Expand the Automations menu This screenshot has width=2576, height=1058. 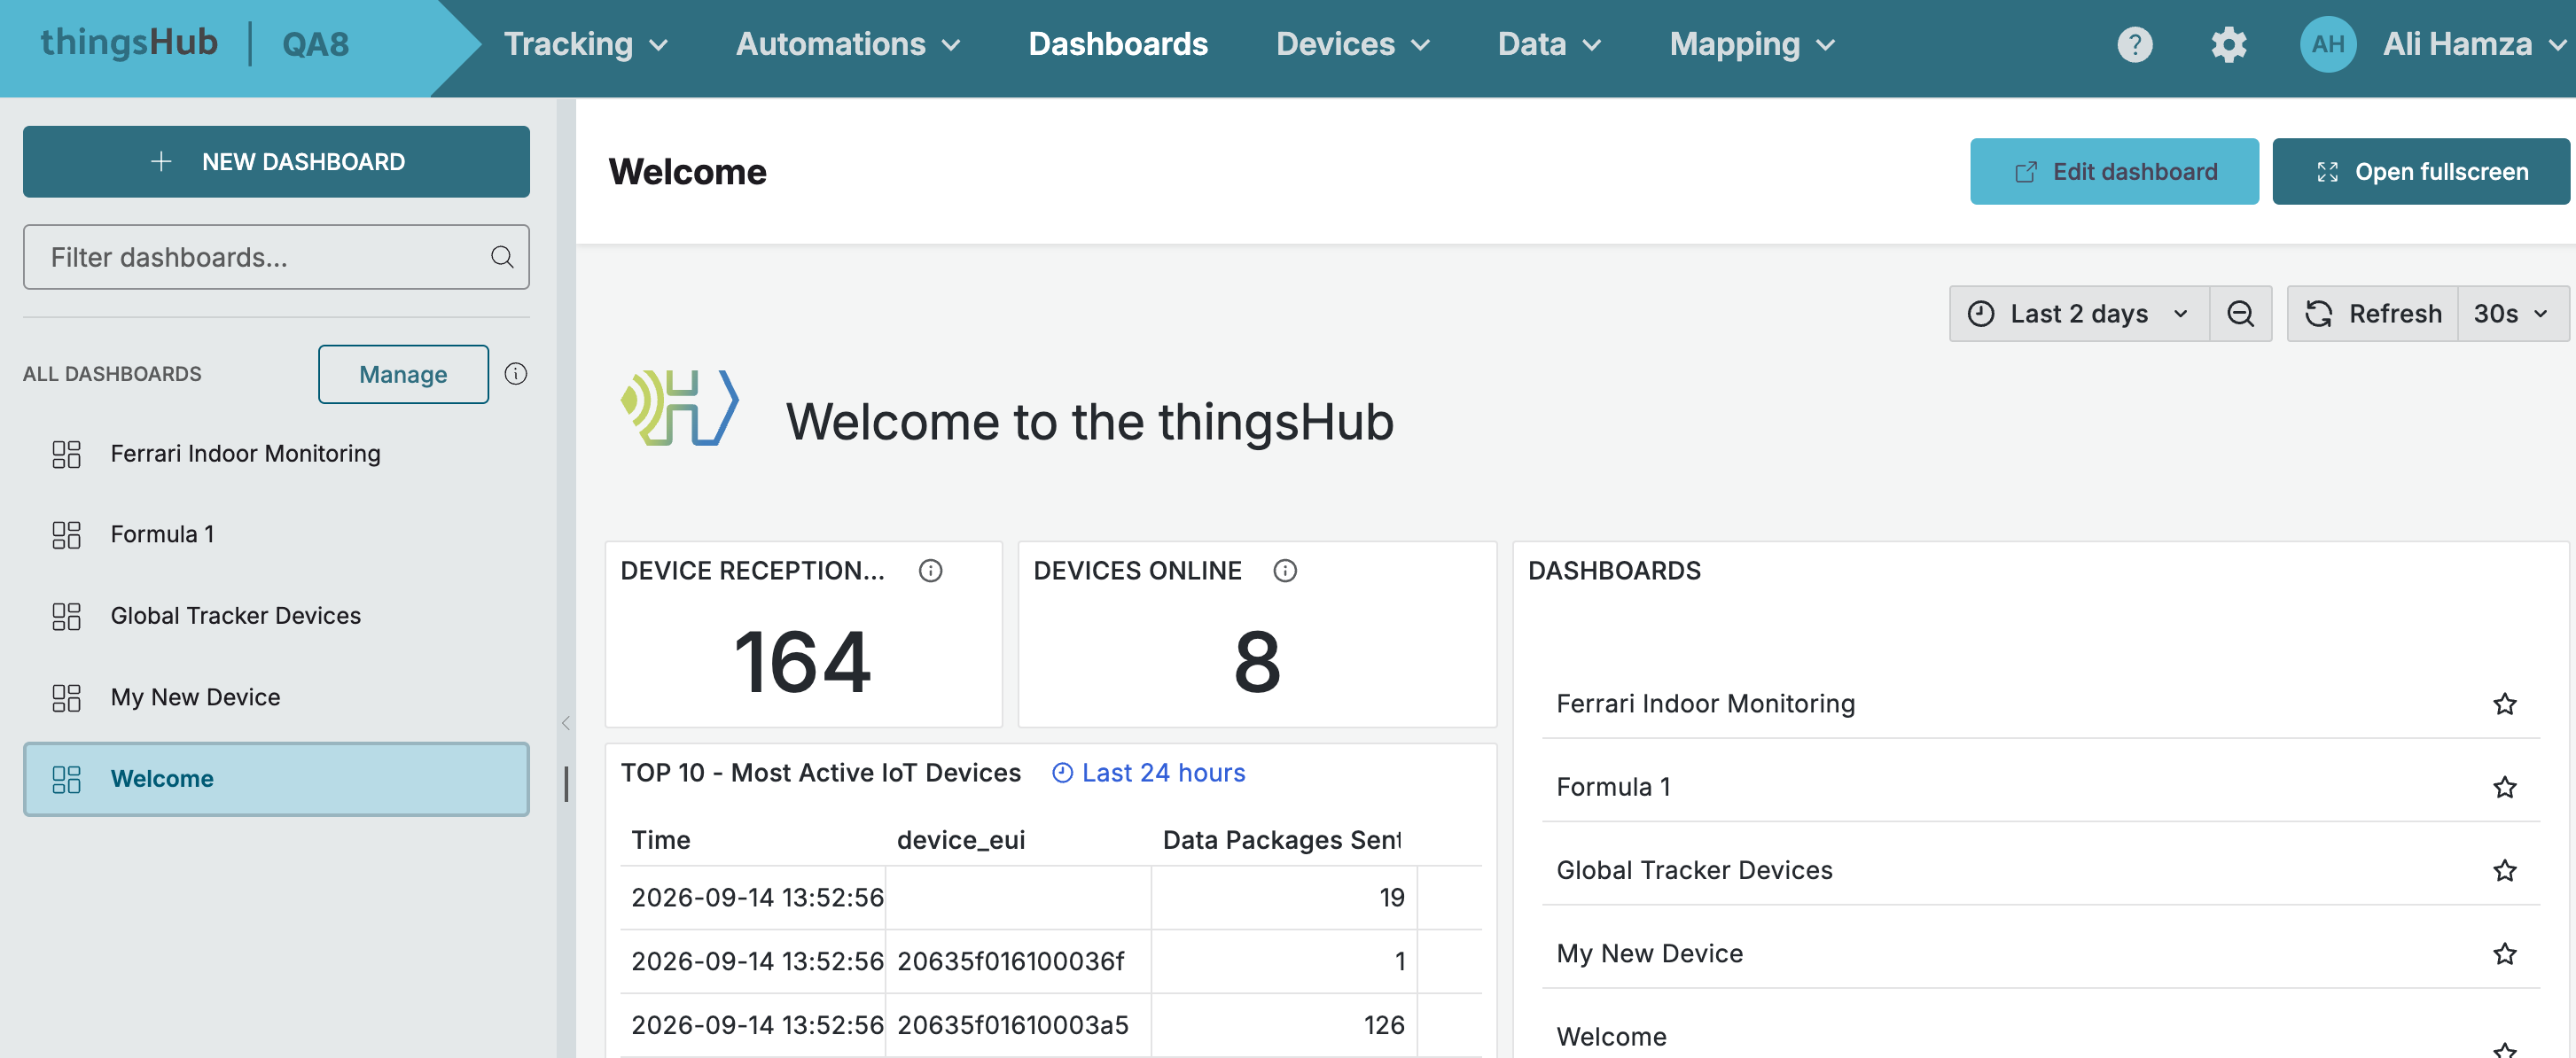click(848, 44)
